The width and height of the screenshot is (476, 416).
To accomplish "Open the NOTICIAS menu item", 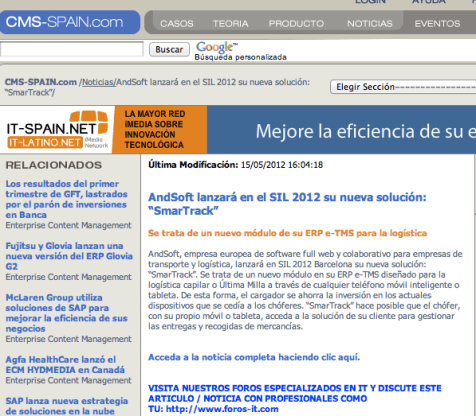I will 370,24.
